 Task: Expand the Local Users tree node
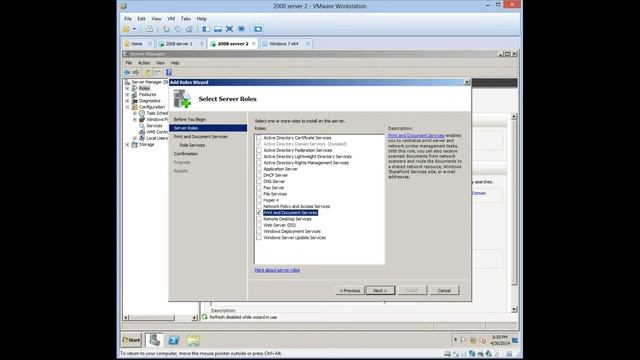coord(135,138)
